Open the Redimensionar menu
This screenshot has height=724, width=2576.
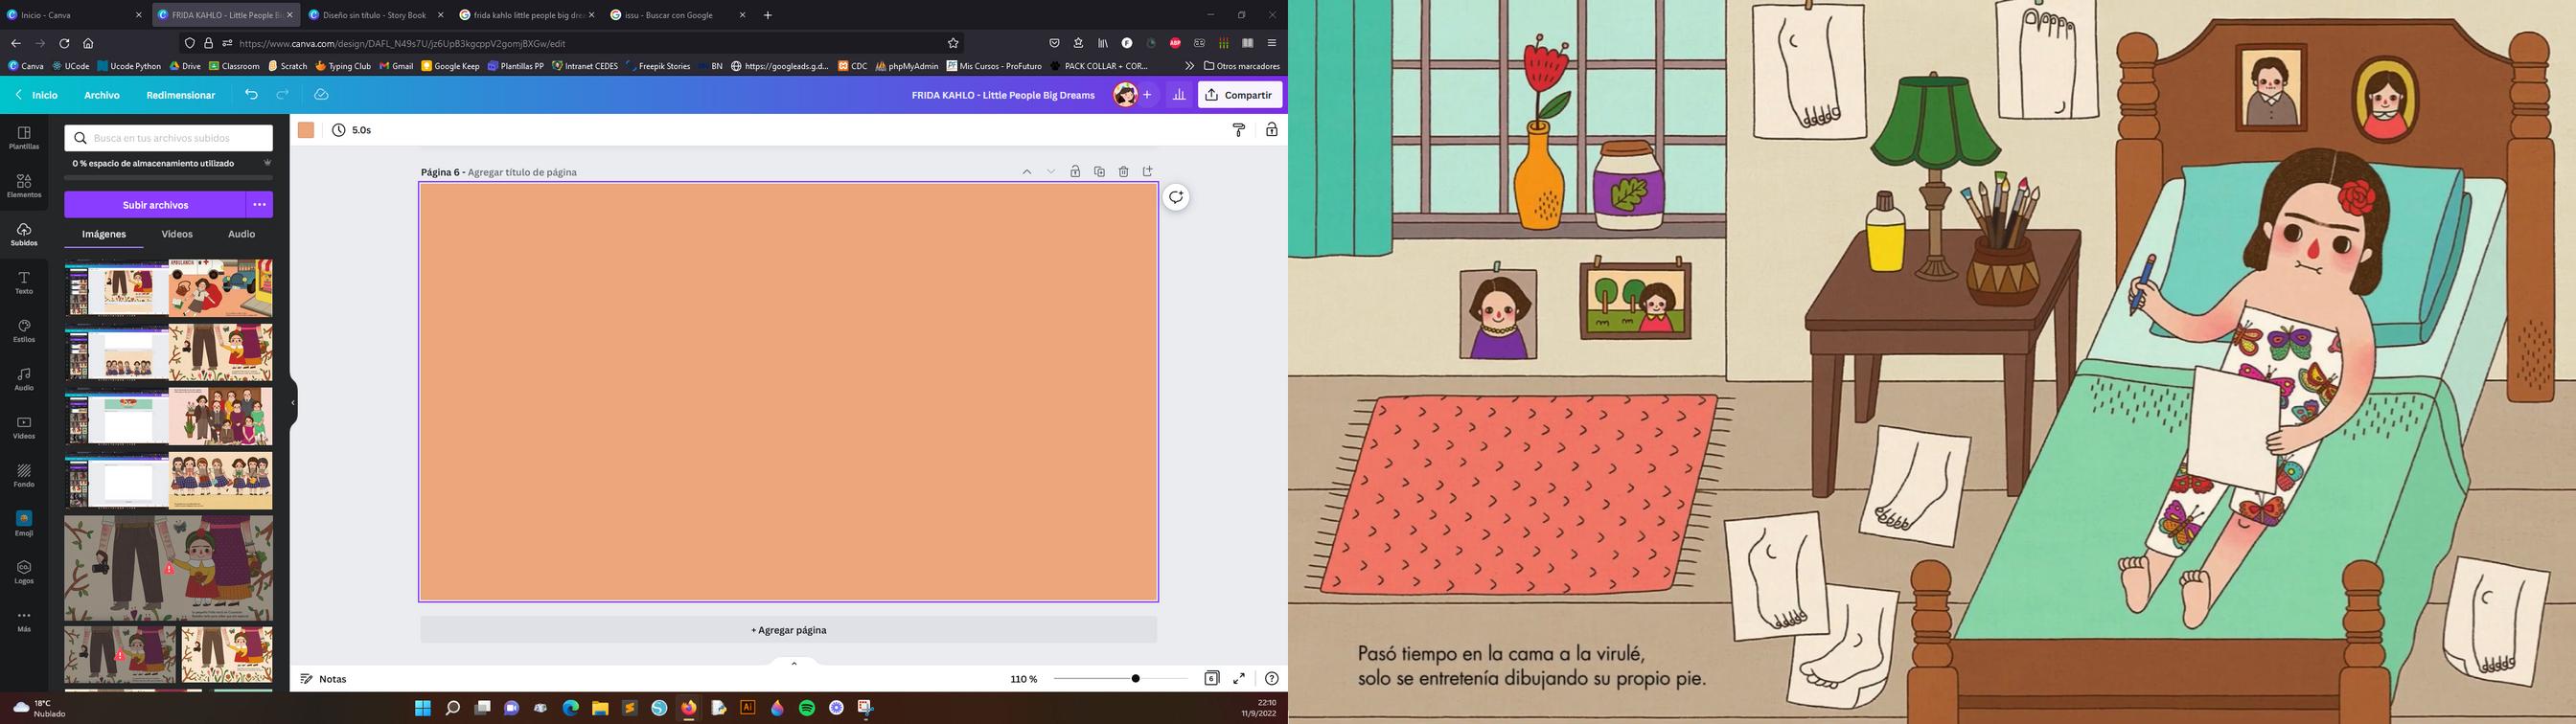pos(181,95)
